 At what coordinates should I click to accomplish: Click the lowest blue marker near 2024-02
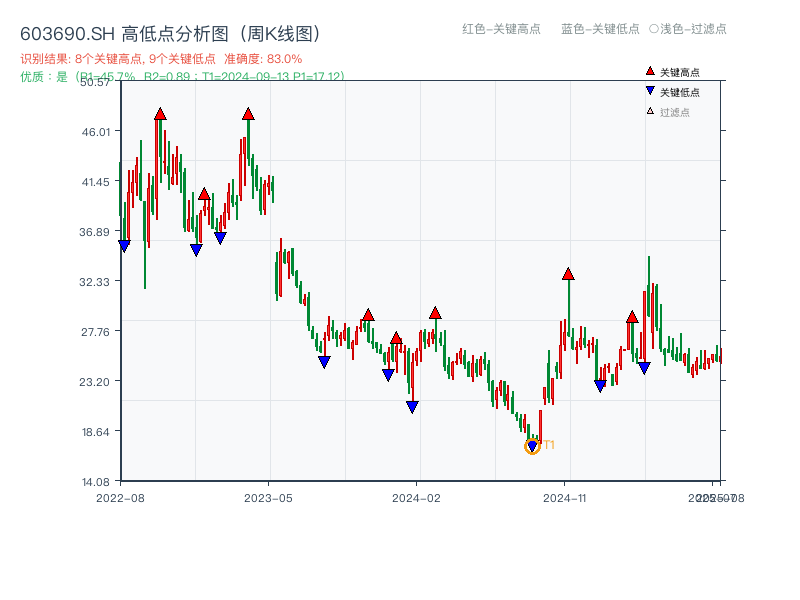(412, 404)
